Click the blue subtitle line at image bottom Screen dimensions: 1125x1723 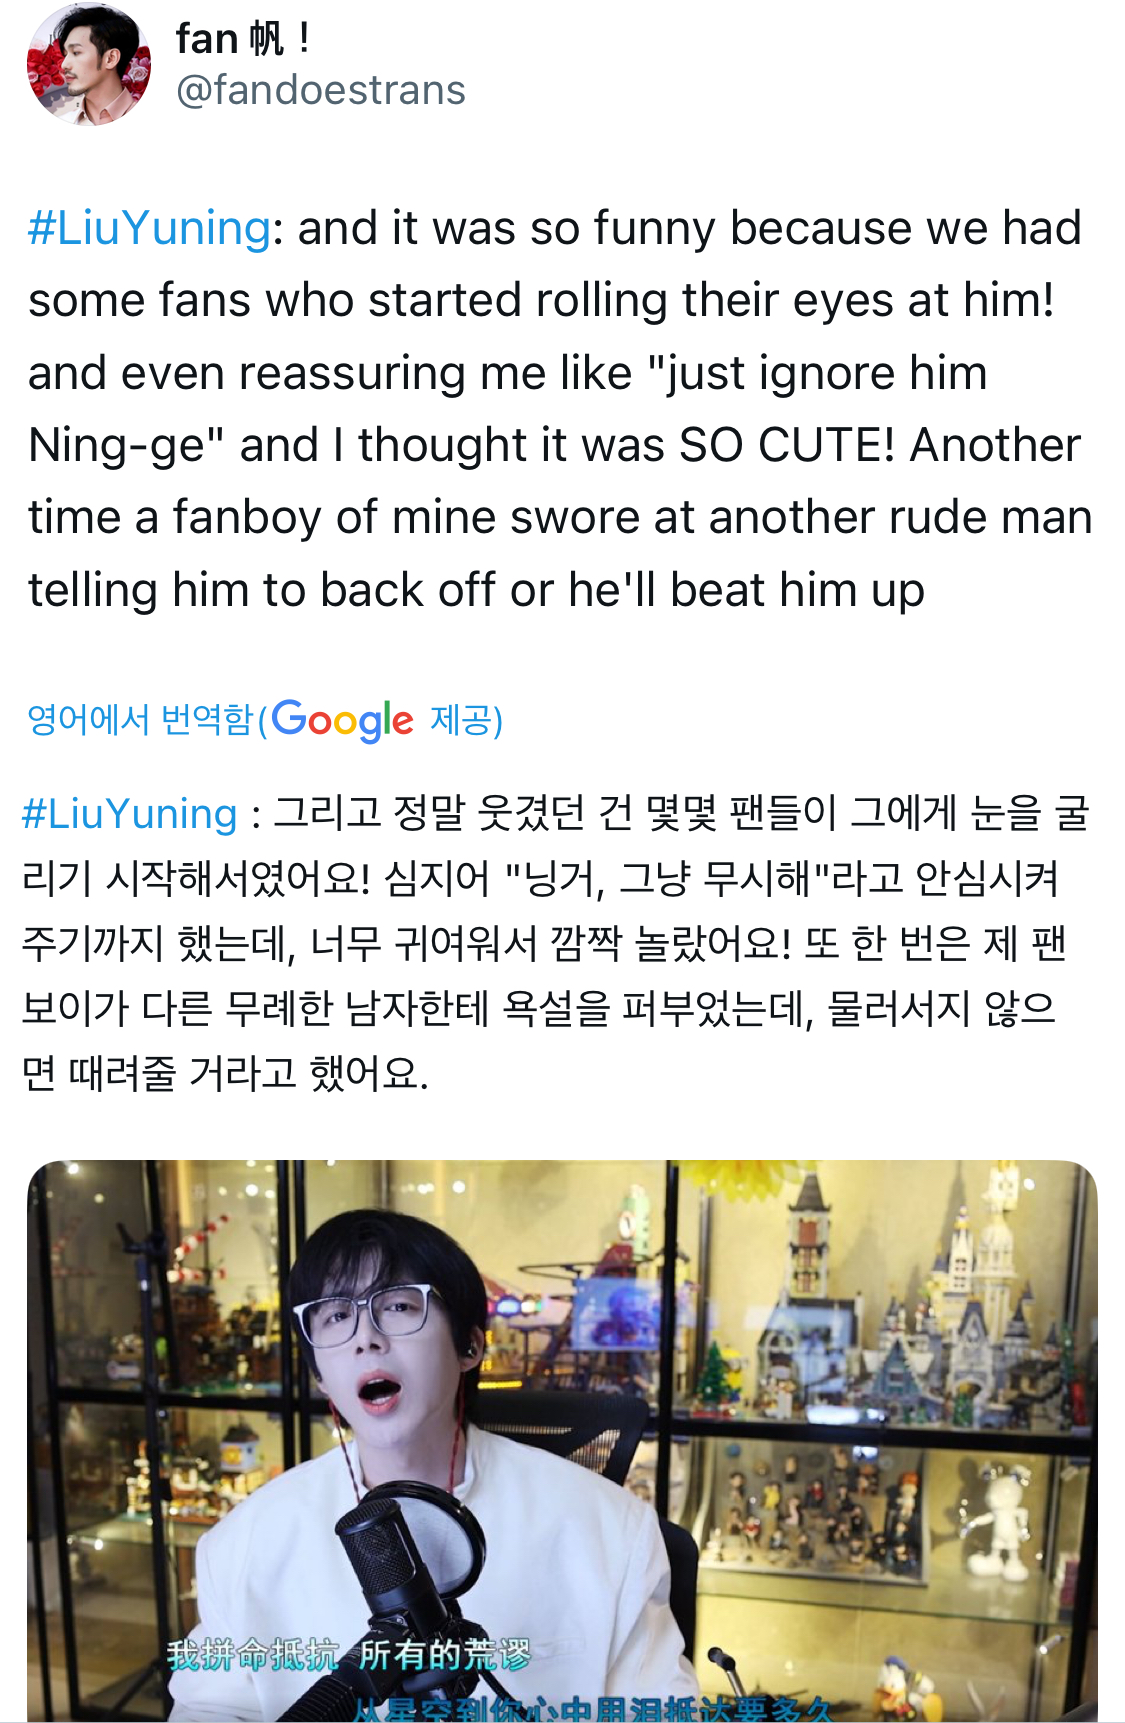click(x=590, y=1708)
